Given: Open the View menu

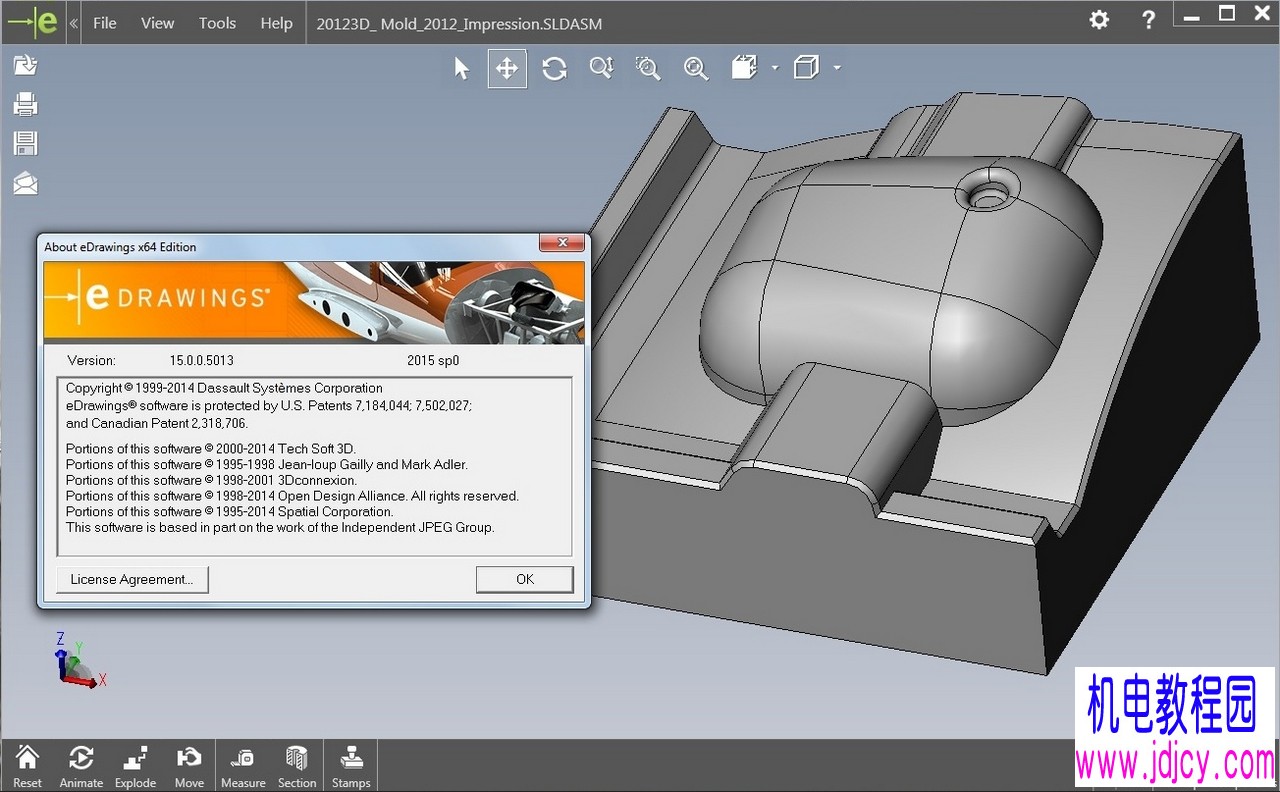Looking at the screenshot, I should [x=158, y=23].
